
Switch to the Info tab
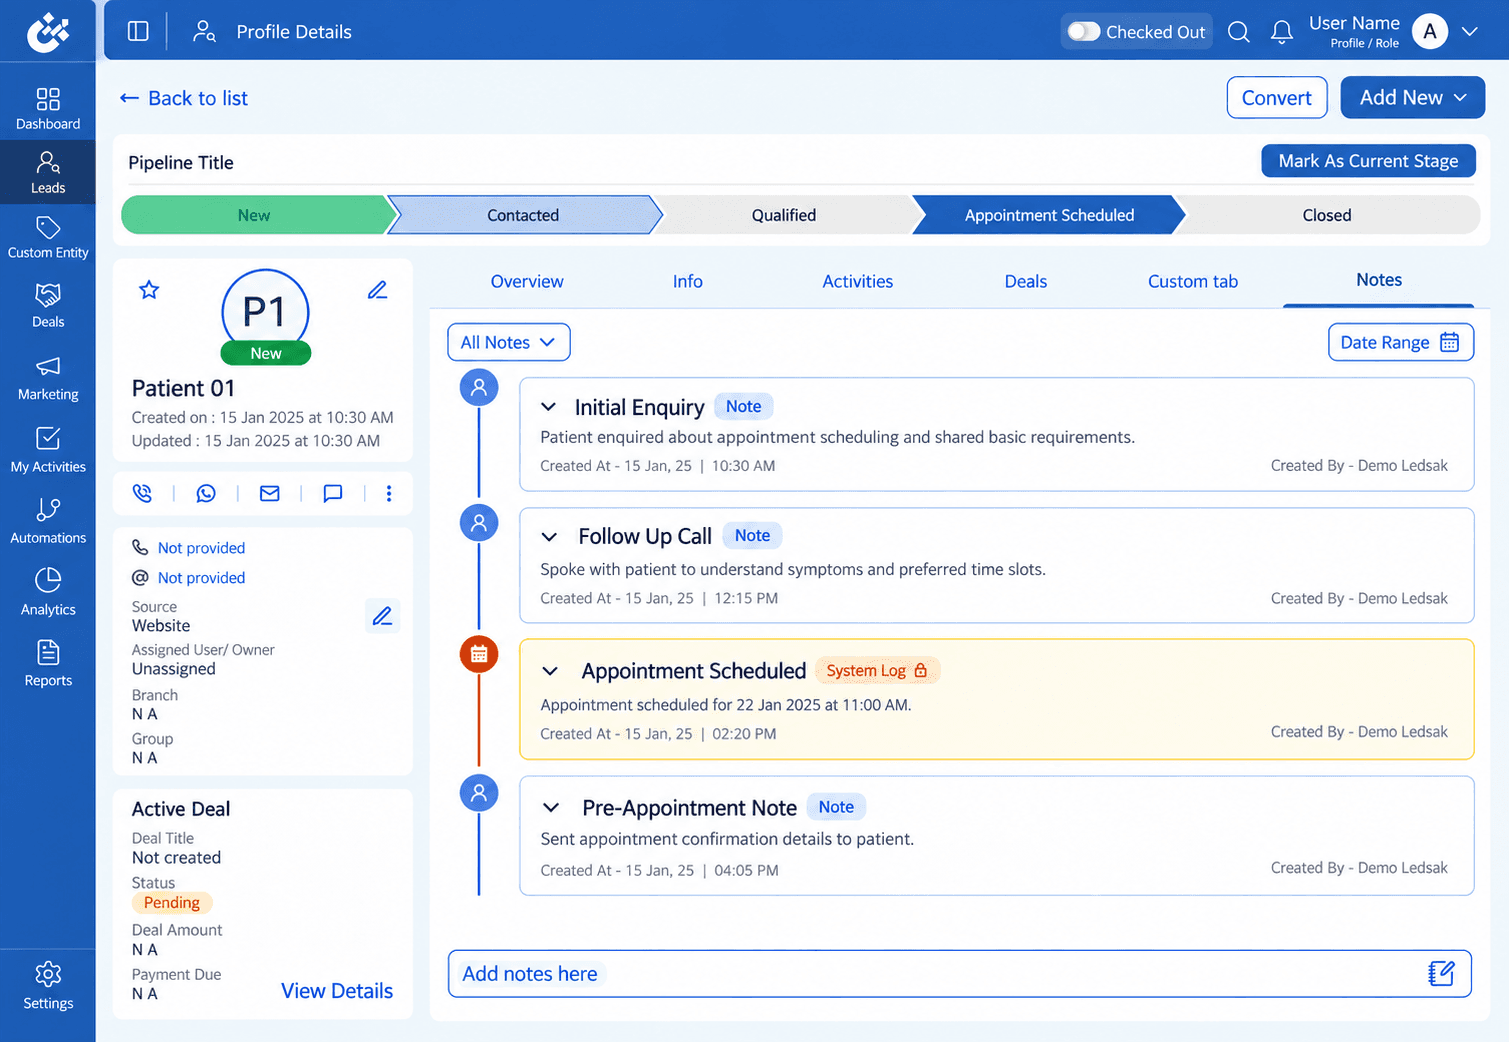click(x=688, y=281)
